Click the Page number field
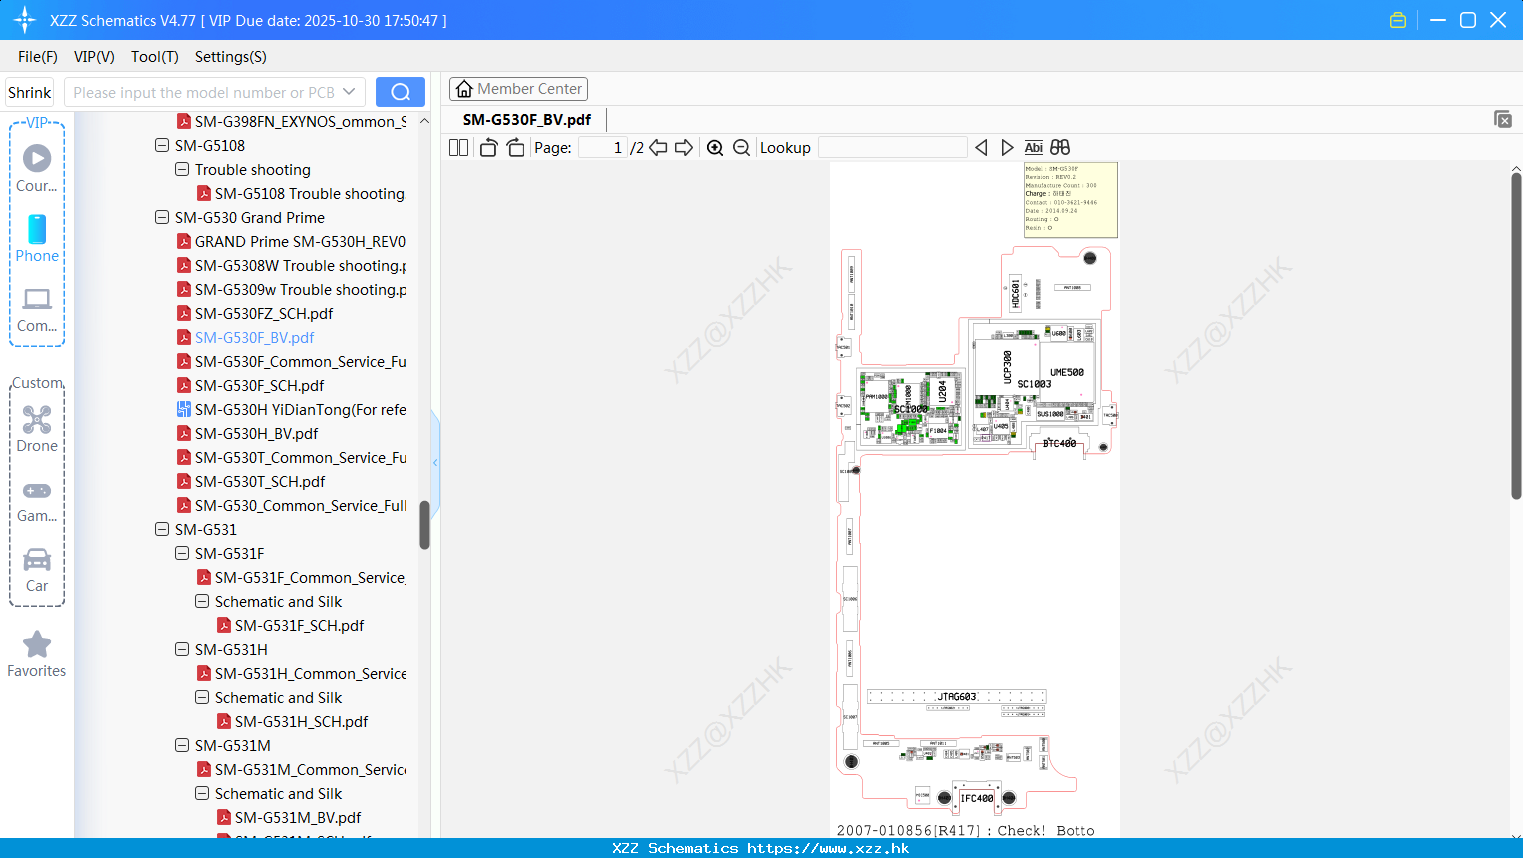This screenshot has width=1523, height=858. 603,147
